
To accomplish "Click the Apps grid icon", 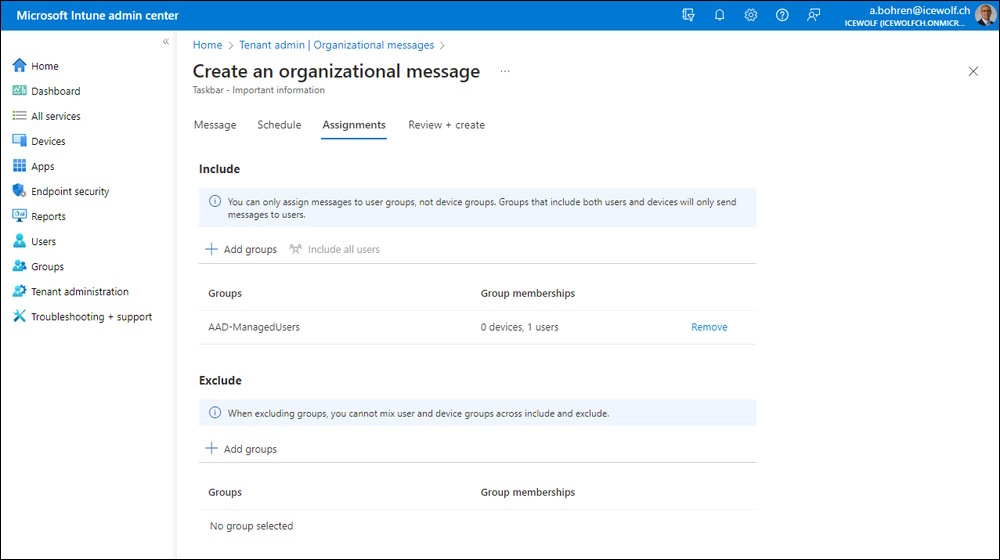I will tap(20, 166).
